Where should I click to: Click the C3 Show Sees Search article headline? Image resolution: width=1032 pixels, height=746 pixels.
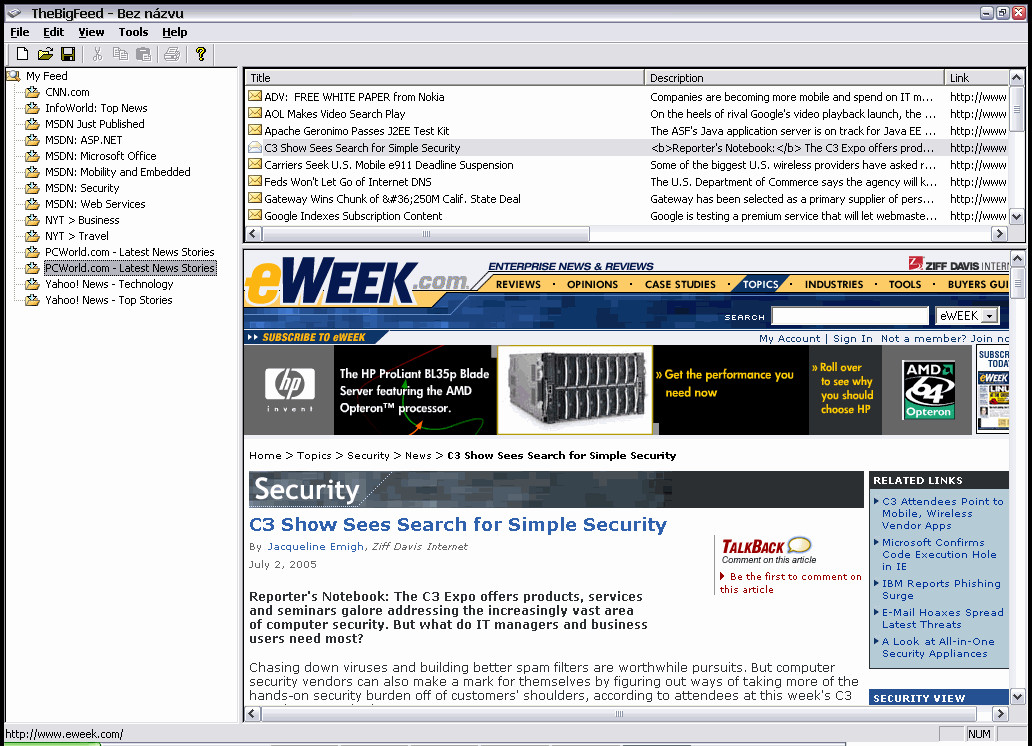coord(457,525)
